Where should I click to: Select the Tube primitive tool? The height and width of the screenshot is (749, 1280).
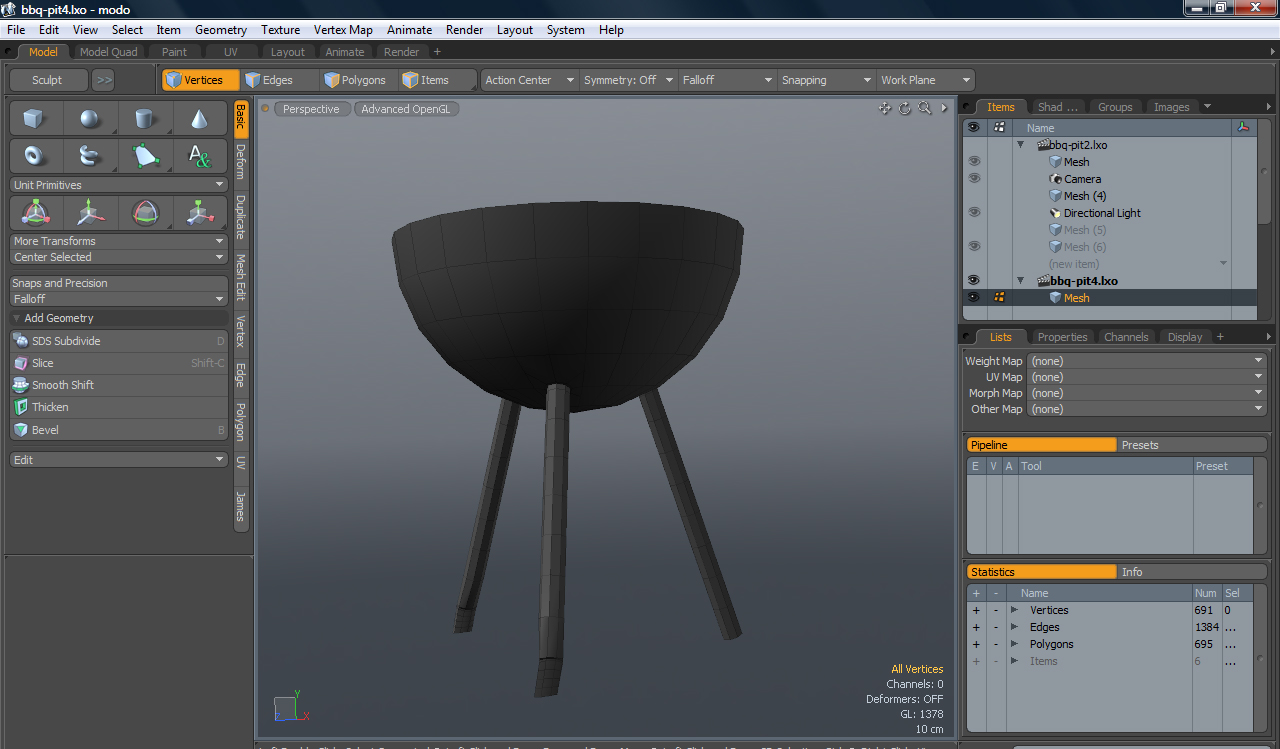(x=91, y=156)
